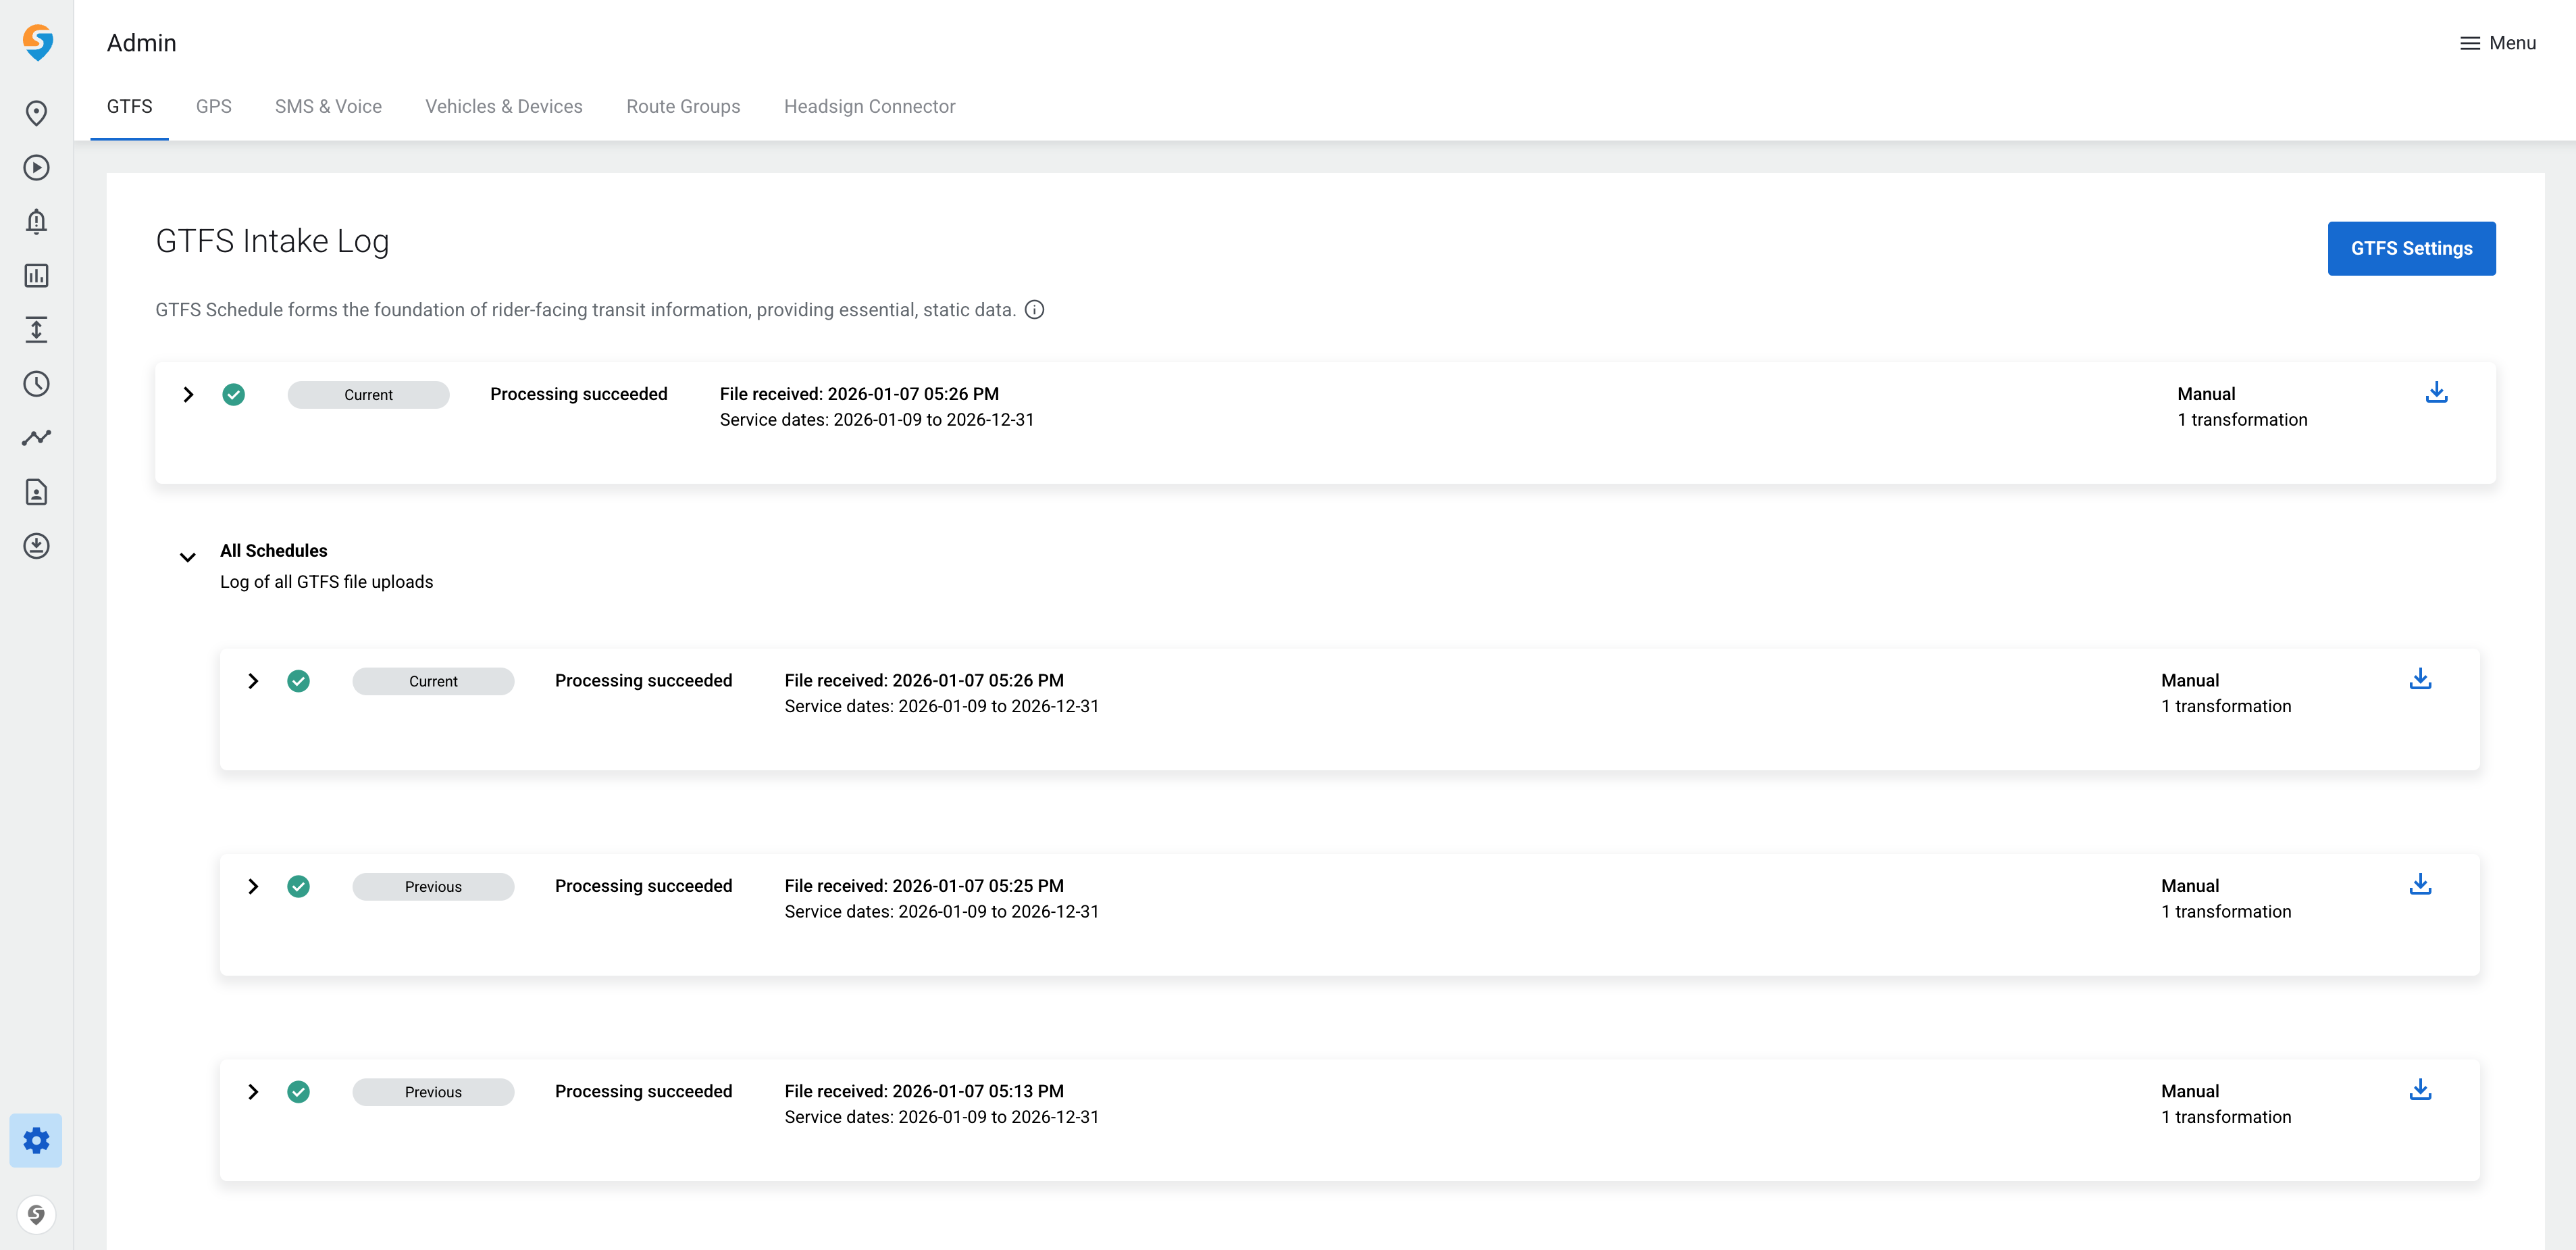
Task: Collapse the All Schedules section
Action: tap(187, 557)
